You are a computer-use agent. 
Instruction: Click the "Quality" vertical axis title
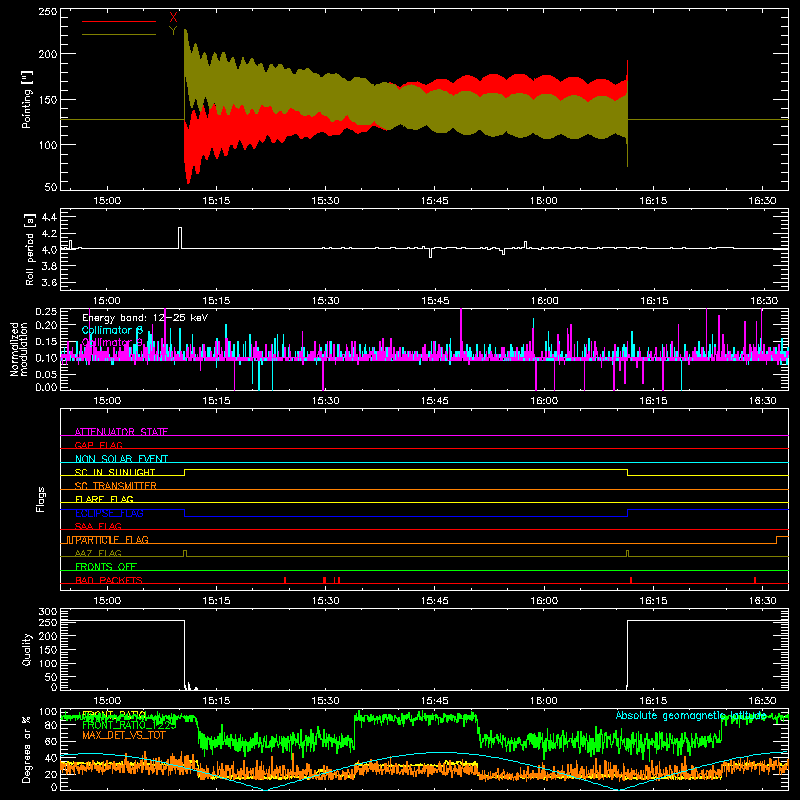(27, 649)
